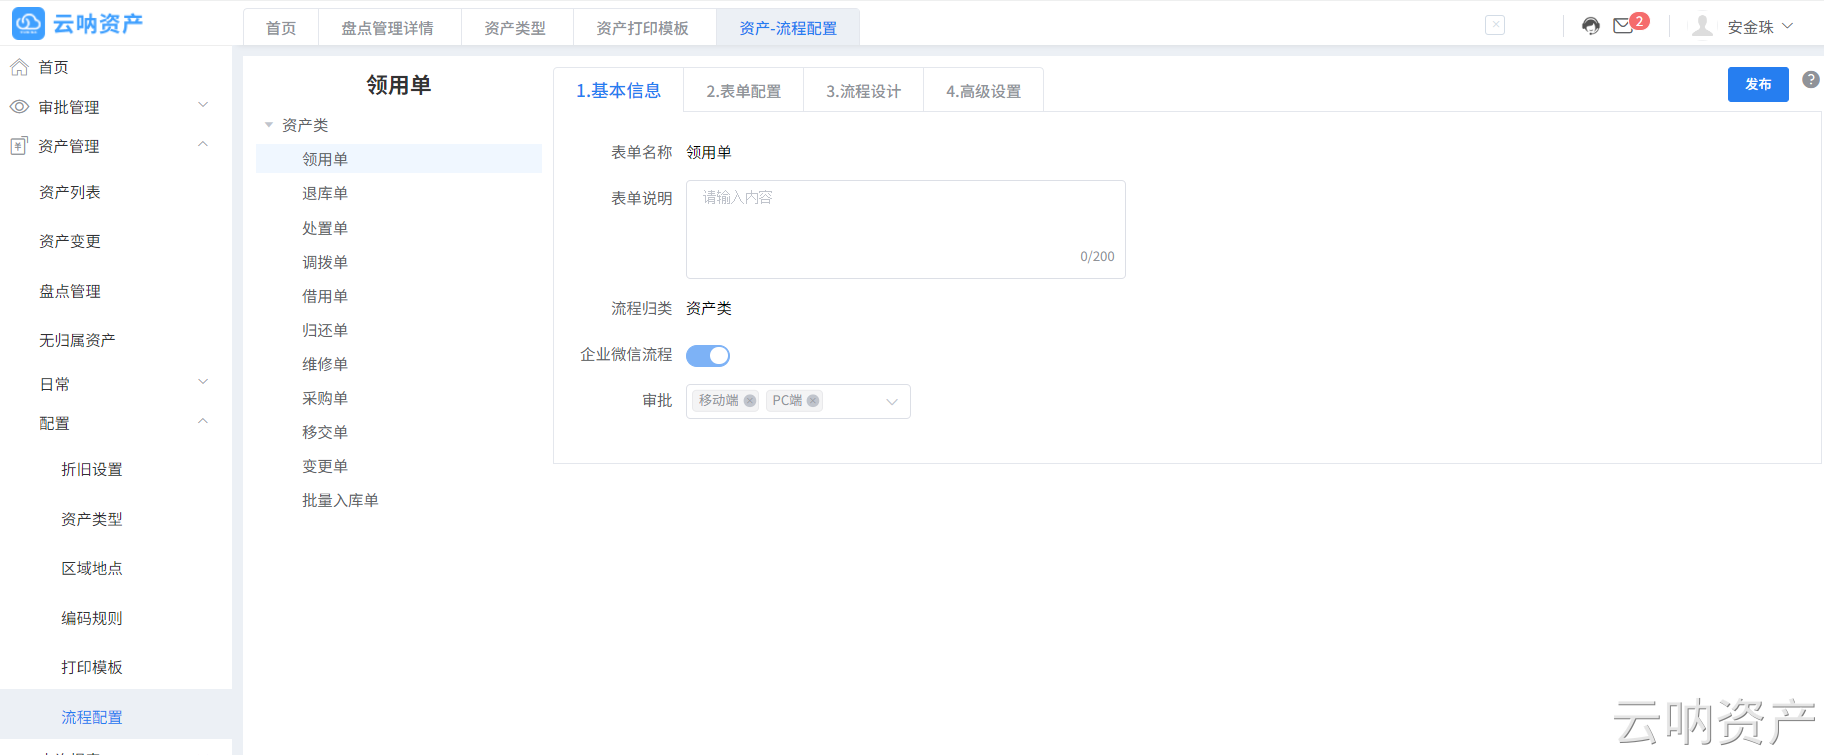Image resolution: width=1824 pixels, height=755 pixels.
Task: Open the 4.高级设置 step tab
Action: click(x=984, y=91)
